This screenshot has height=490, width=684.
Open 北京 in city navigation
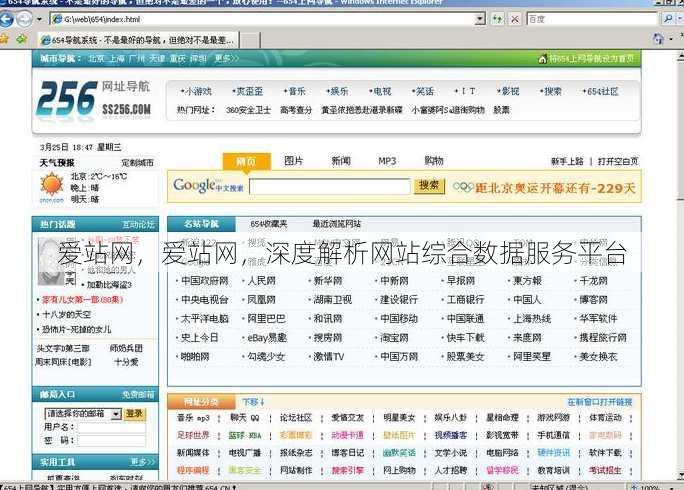96,58
